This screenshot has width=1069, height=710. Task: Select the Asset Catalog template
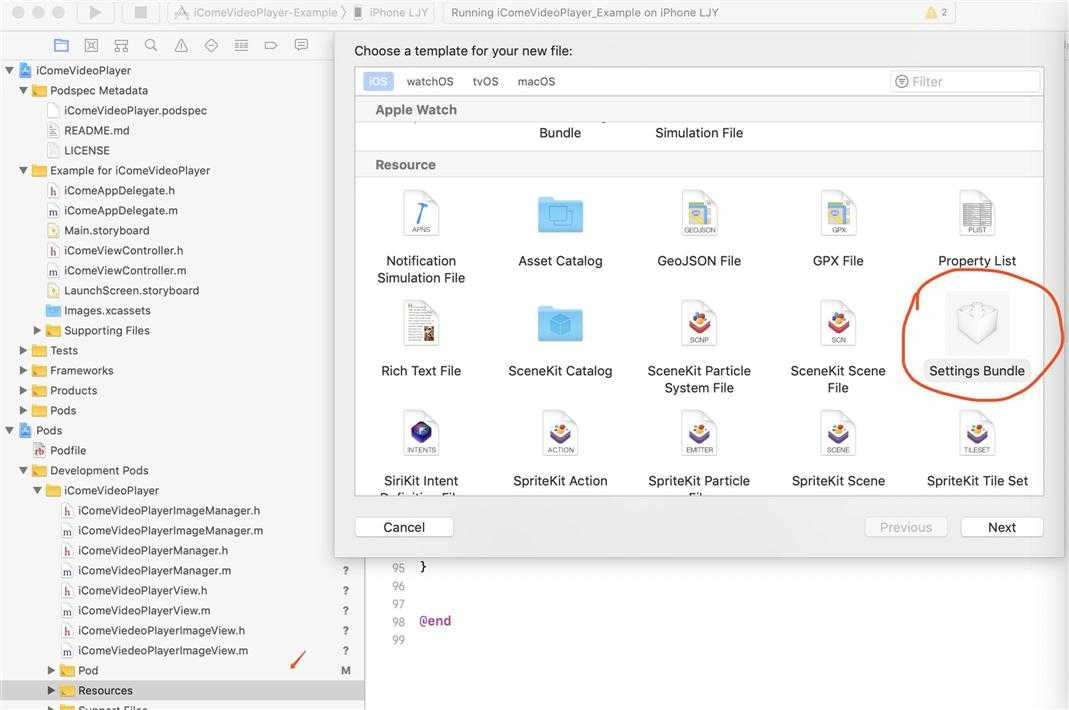tap(560, 230)
